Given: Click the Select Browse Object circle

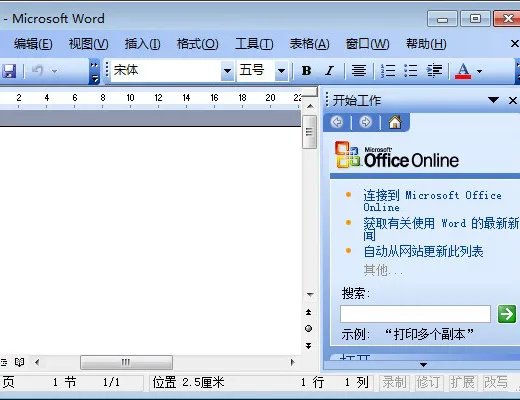Looking at the screenshot, I should coord(309,328).
